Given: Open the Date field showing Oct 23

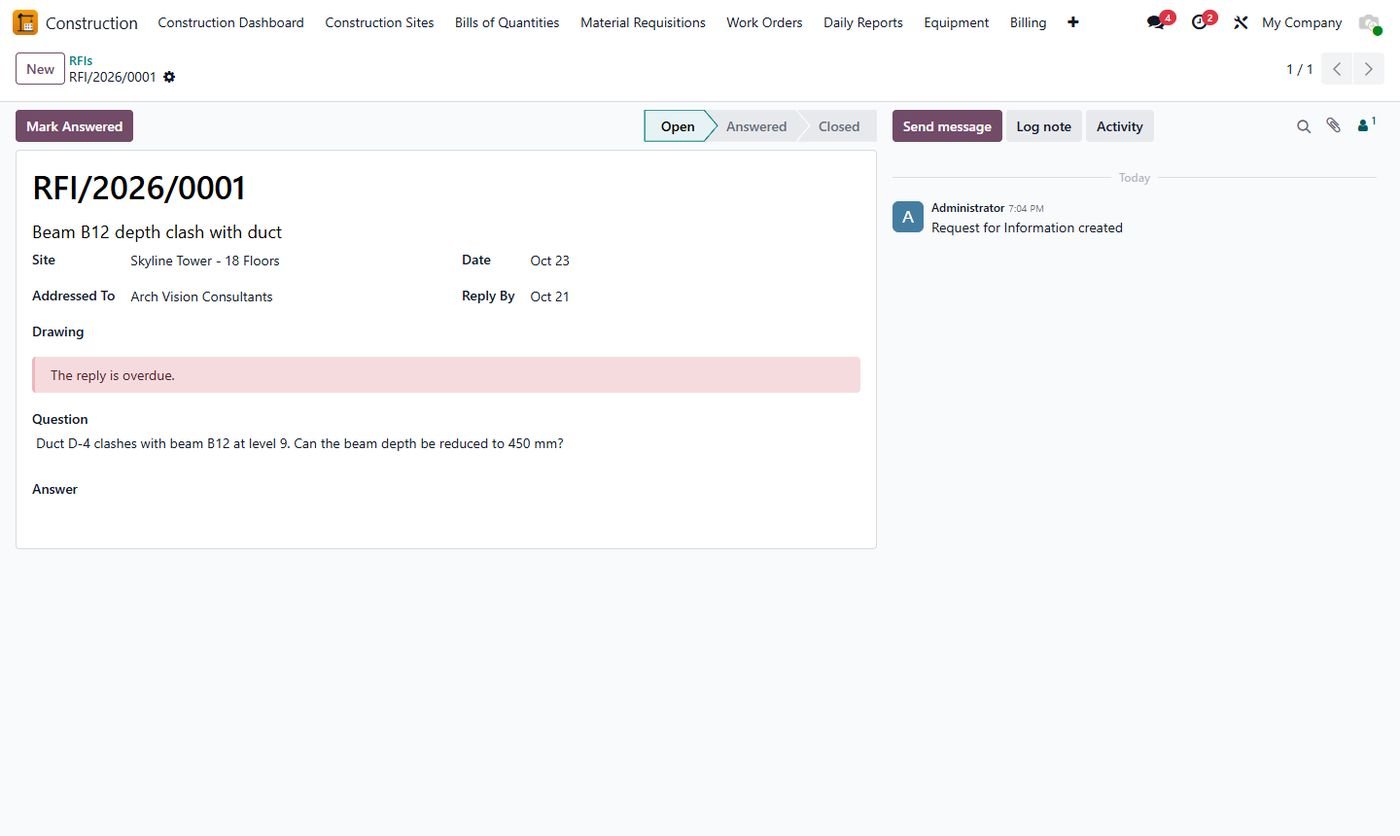Looking at the screenshot, I should tap(550, 261).
